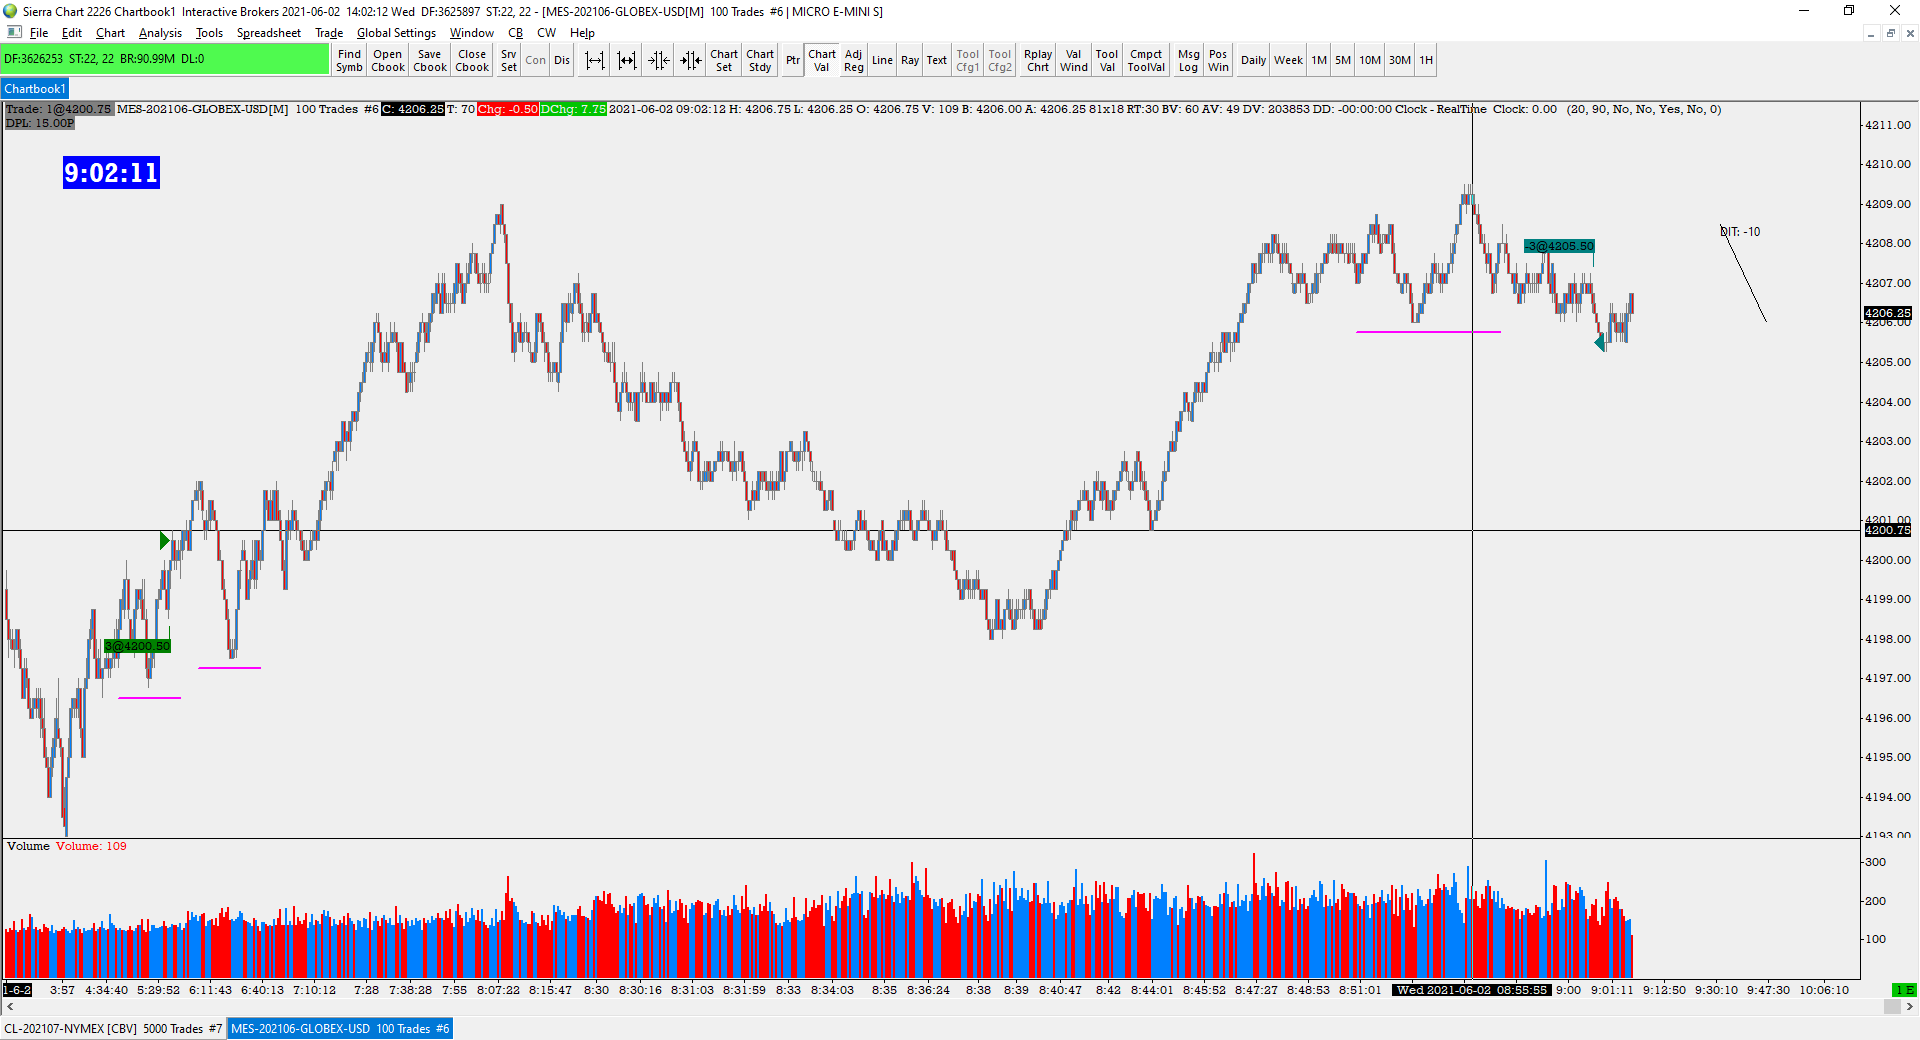The image size is (1920, 1040).
Task: Switch chart to 10M timeframe
Action: [x=1370, y=61]
